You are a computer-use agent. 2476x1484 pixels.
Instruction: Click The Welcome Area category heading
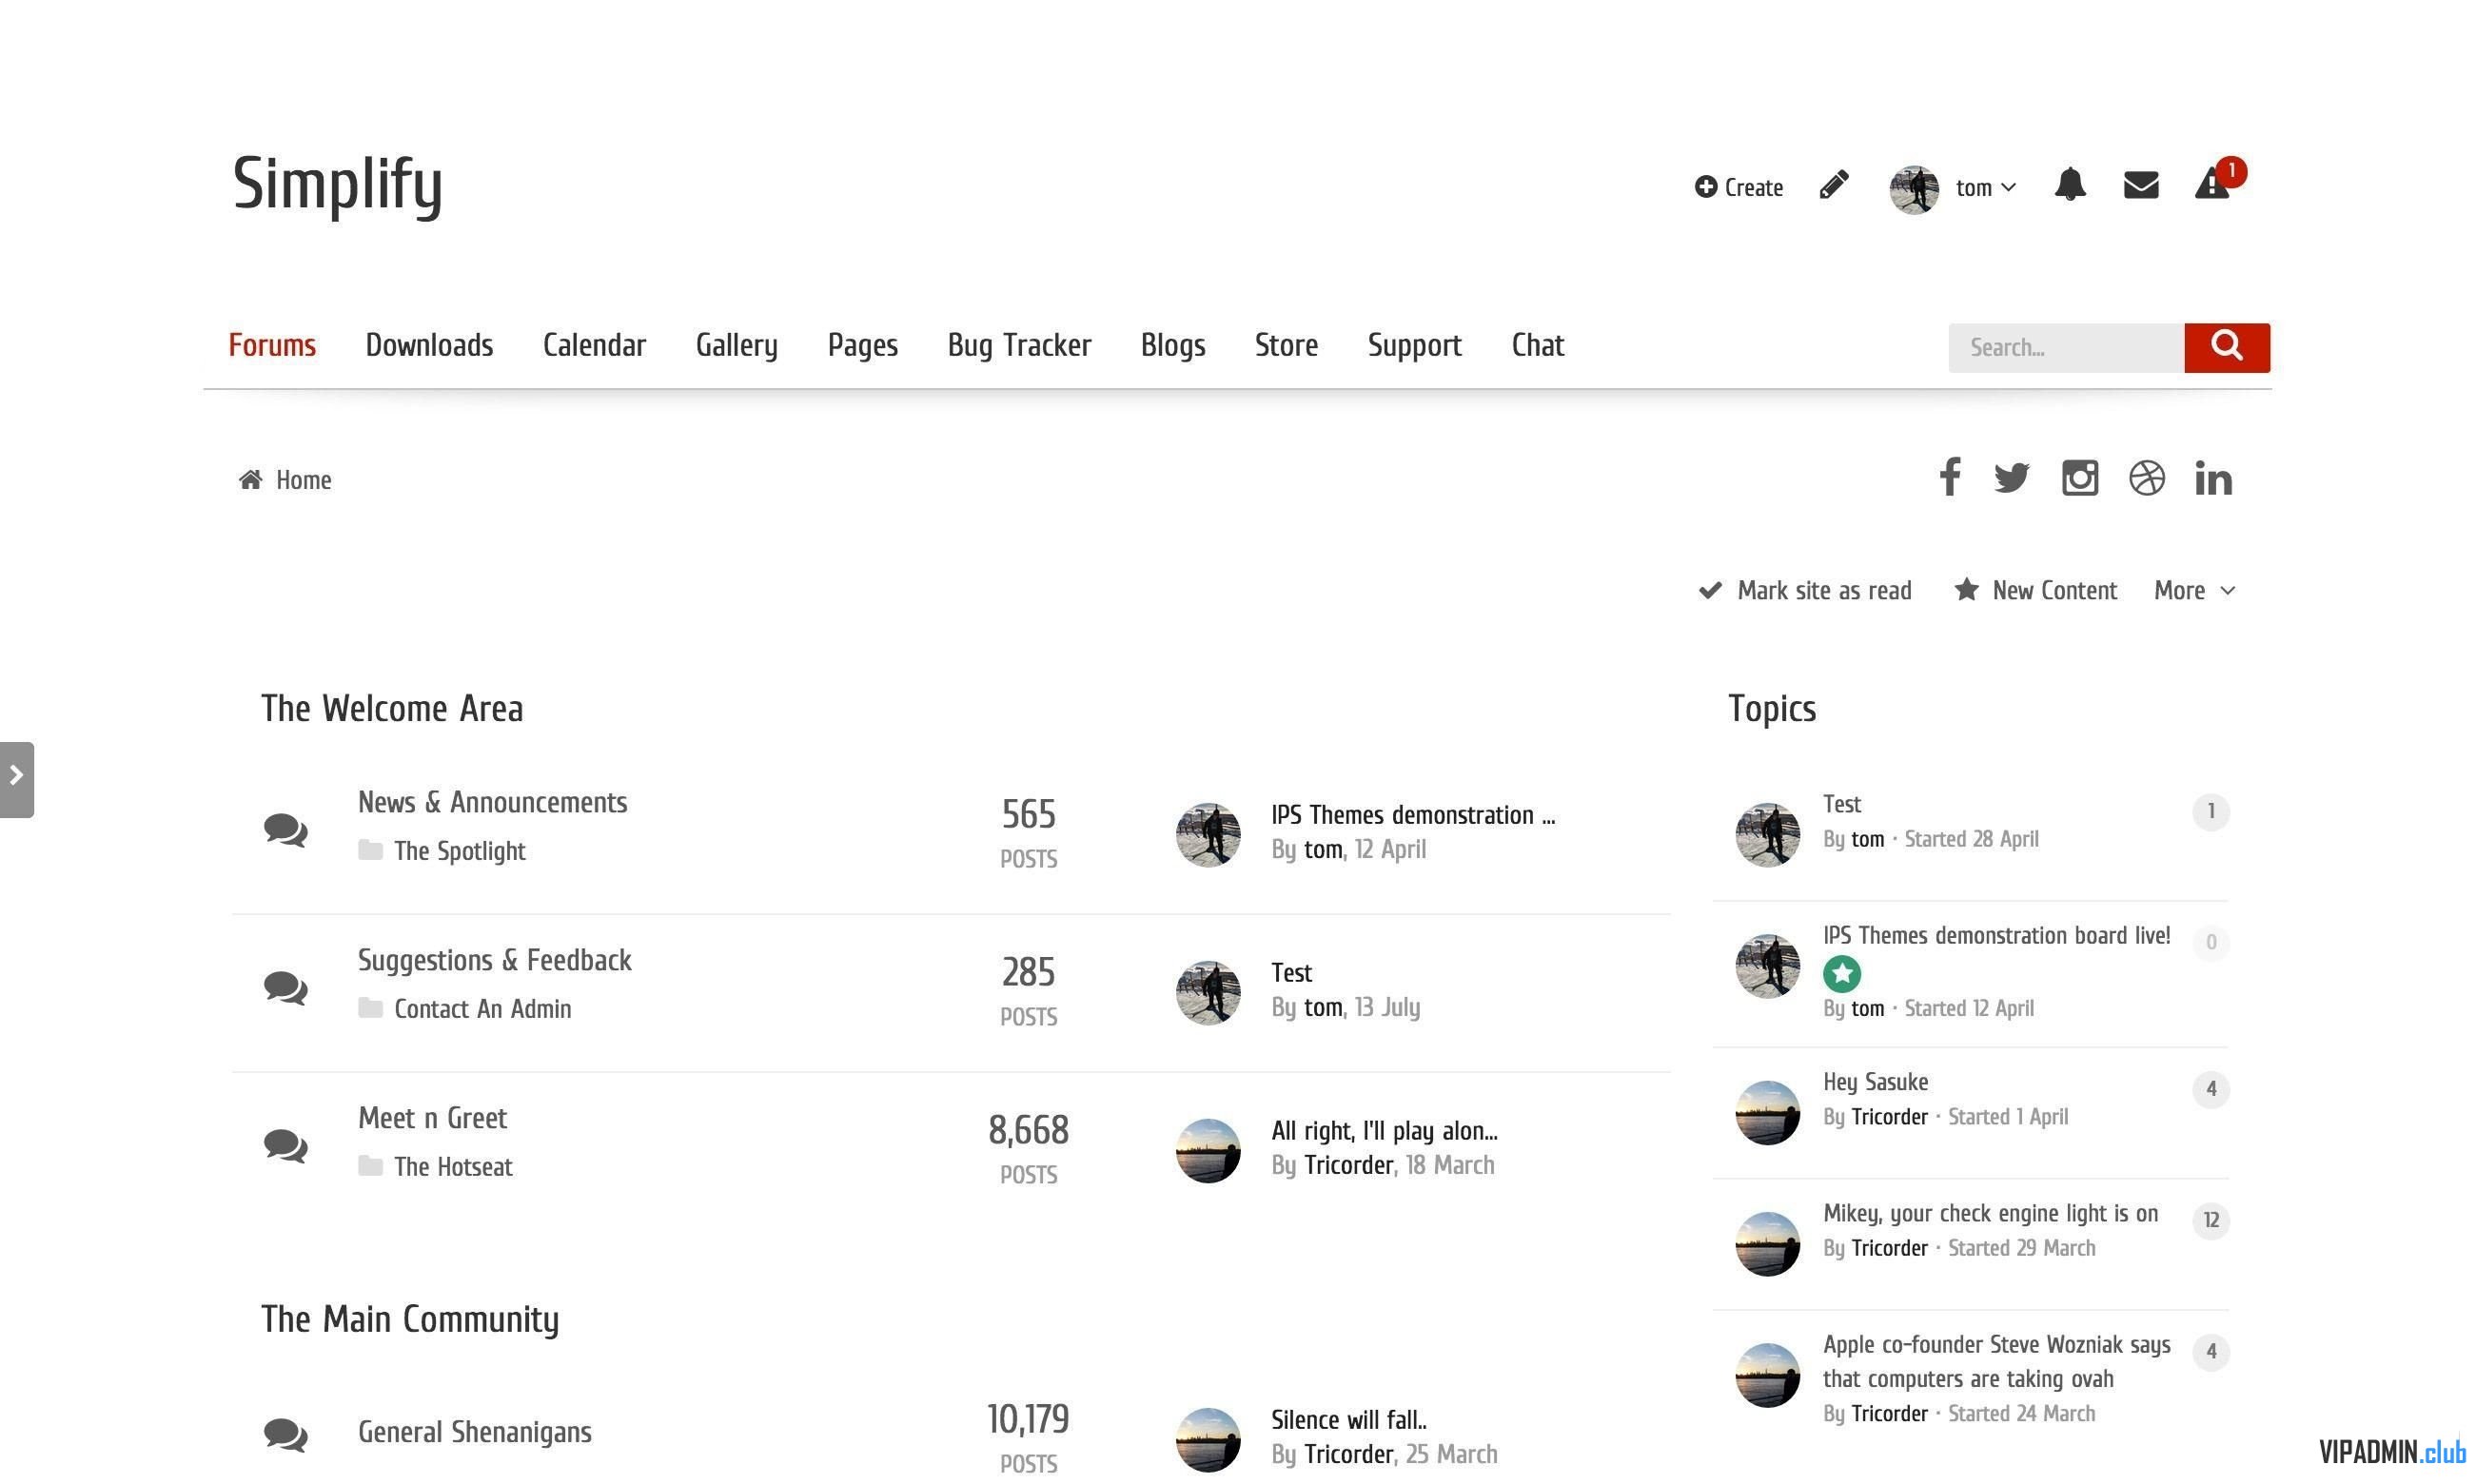(391, 709)
